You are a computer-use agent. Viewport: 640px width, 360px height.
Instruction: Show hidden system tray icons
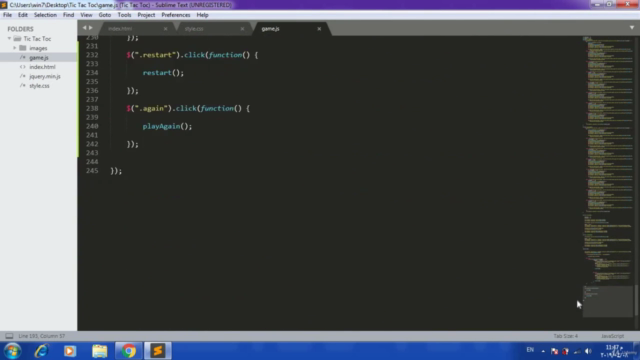(543, 351)
